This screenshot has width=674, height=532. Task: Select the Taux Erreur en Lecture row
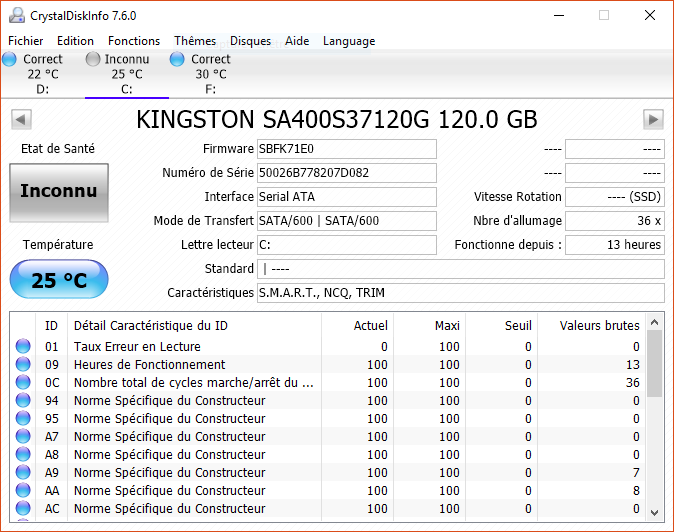(328, 346)
